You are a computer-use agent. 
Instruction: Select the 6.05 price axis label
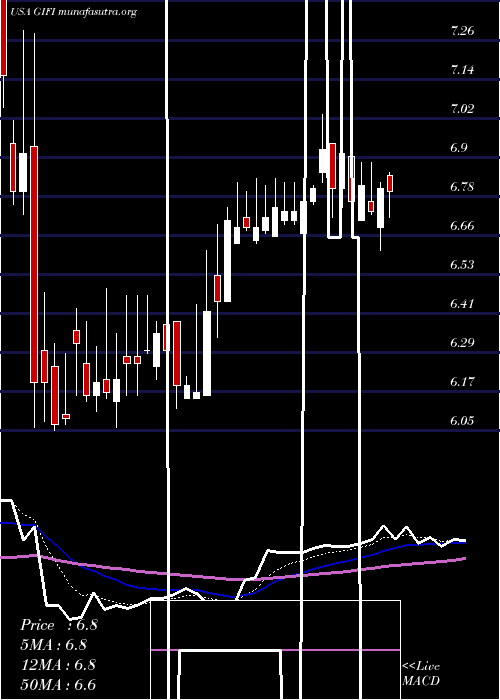(462, 421)
